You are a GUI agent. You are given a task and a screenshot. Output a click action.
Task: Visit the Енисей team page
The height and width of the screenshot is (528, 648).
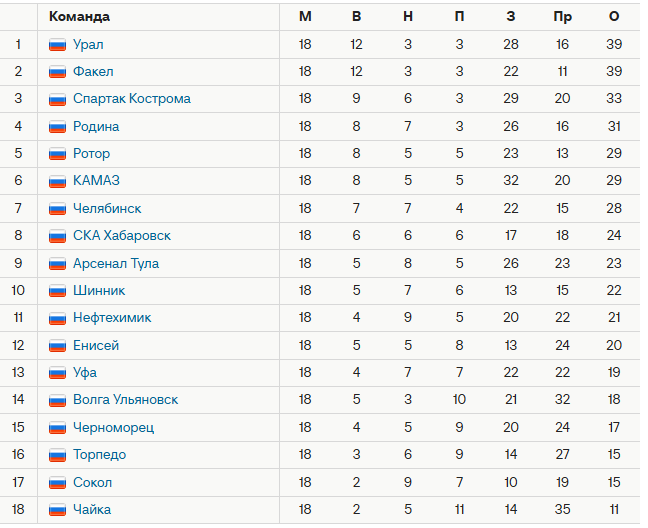(x=96, y=346)
